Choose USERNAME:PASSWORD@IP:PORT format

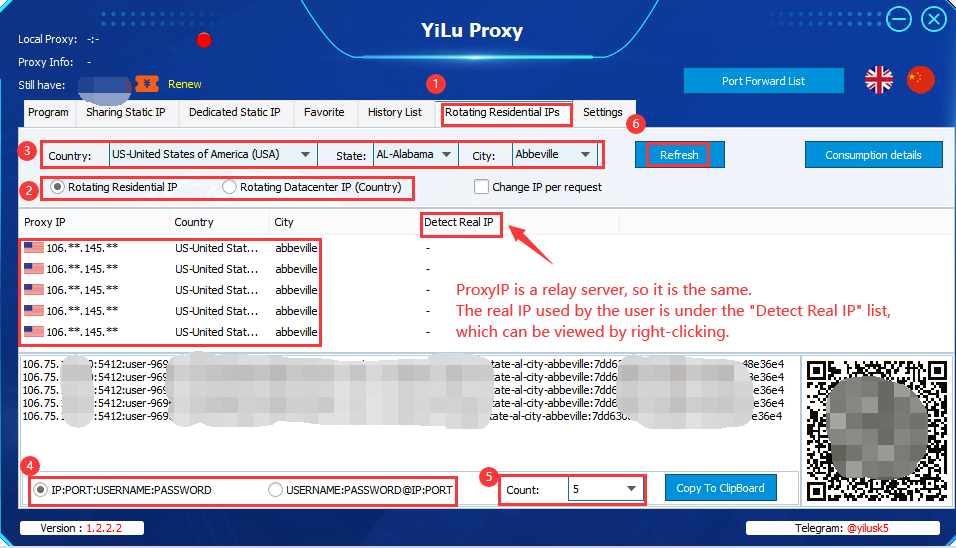[x=275, y=489]
